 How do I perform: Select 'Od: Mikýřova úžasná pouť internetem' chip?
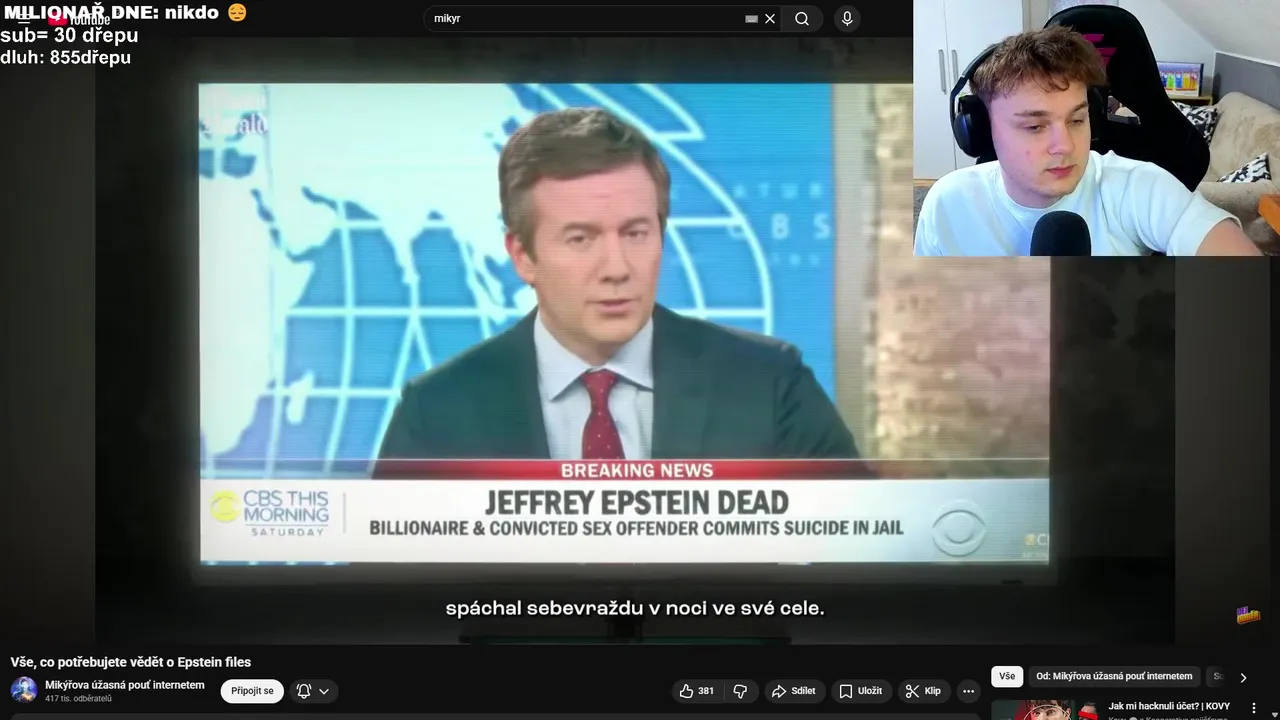(x=1114, y=676)
